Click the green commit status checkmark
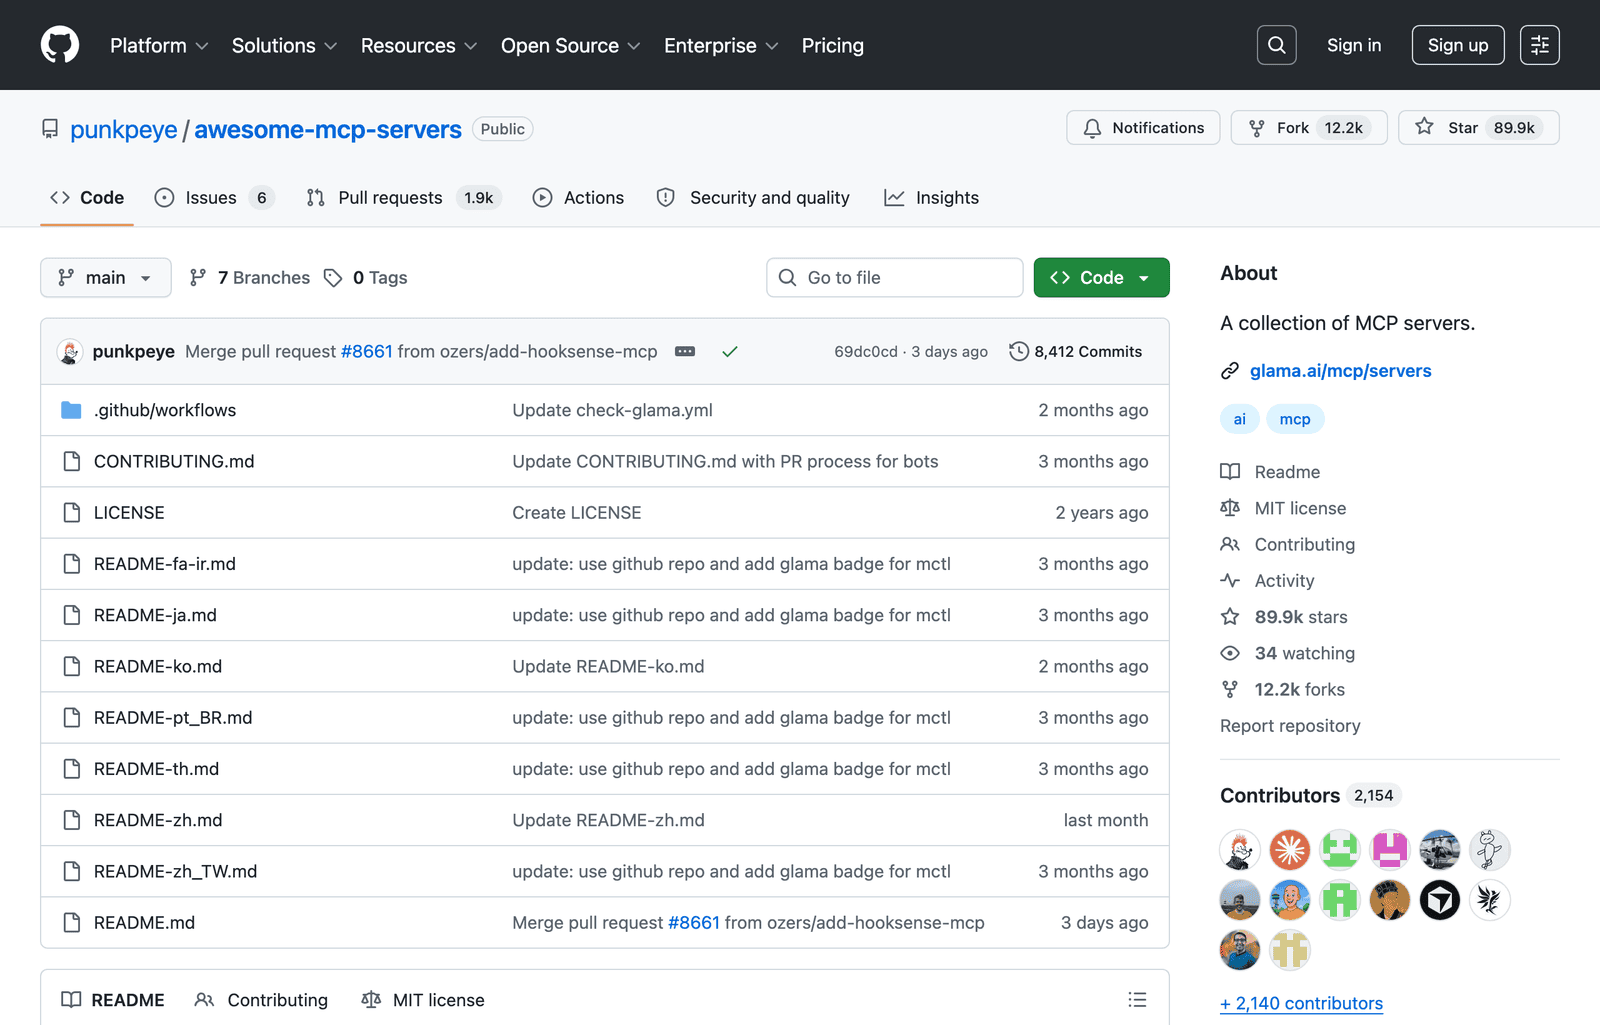 click(730, 352)
